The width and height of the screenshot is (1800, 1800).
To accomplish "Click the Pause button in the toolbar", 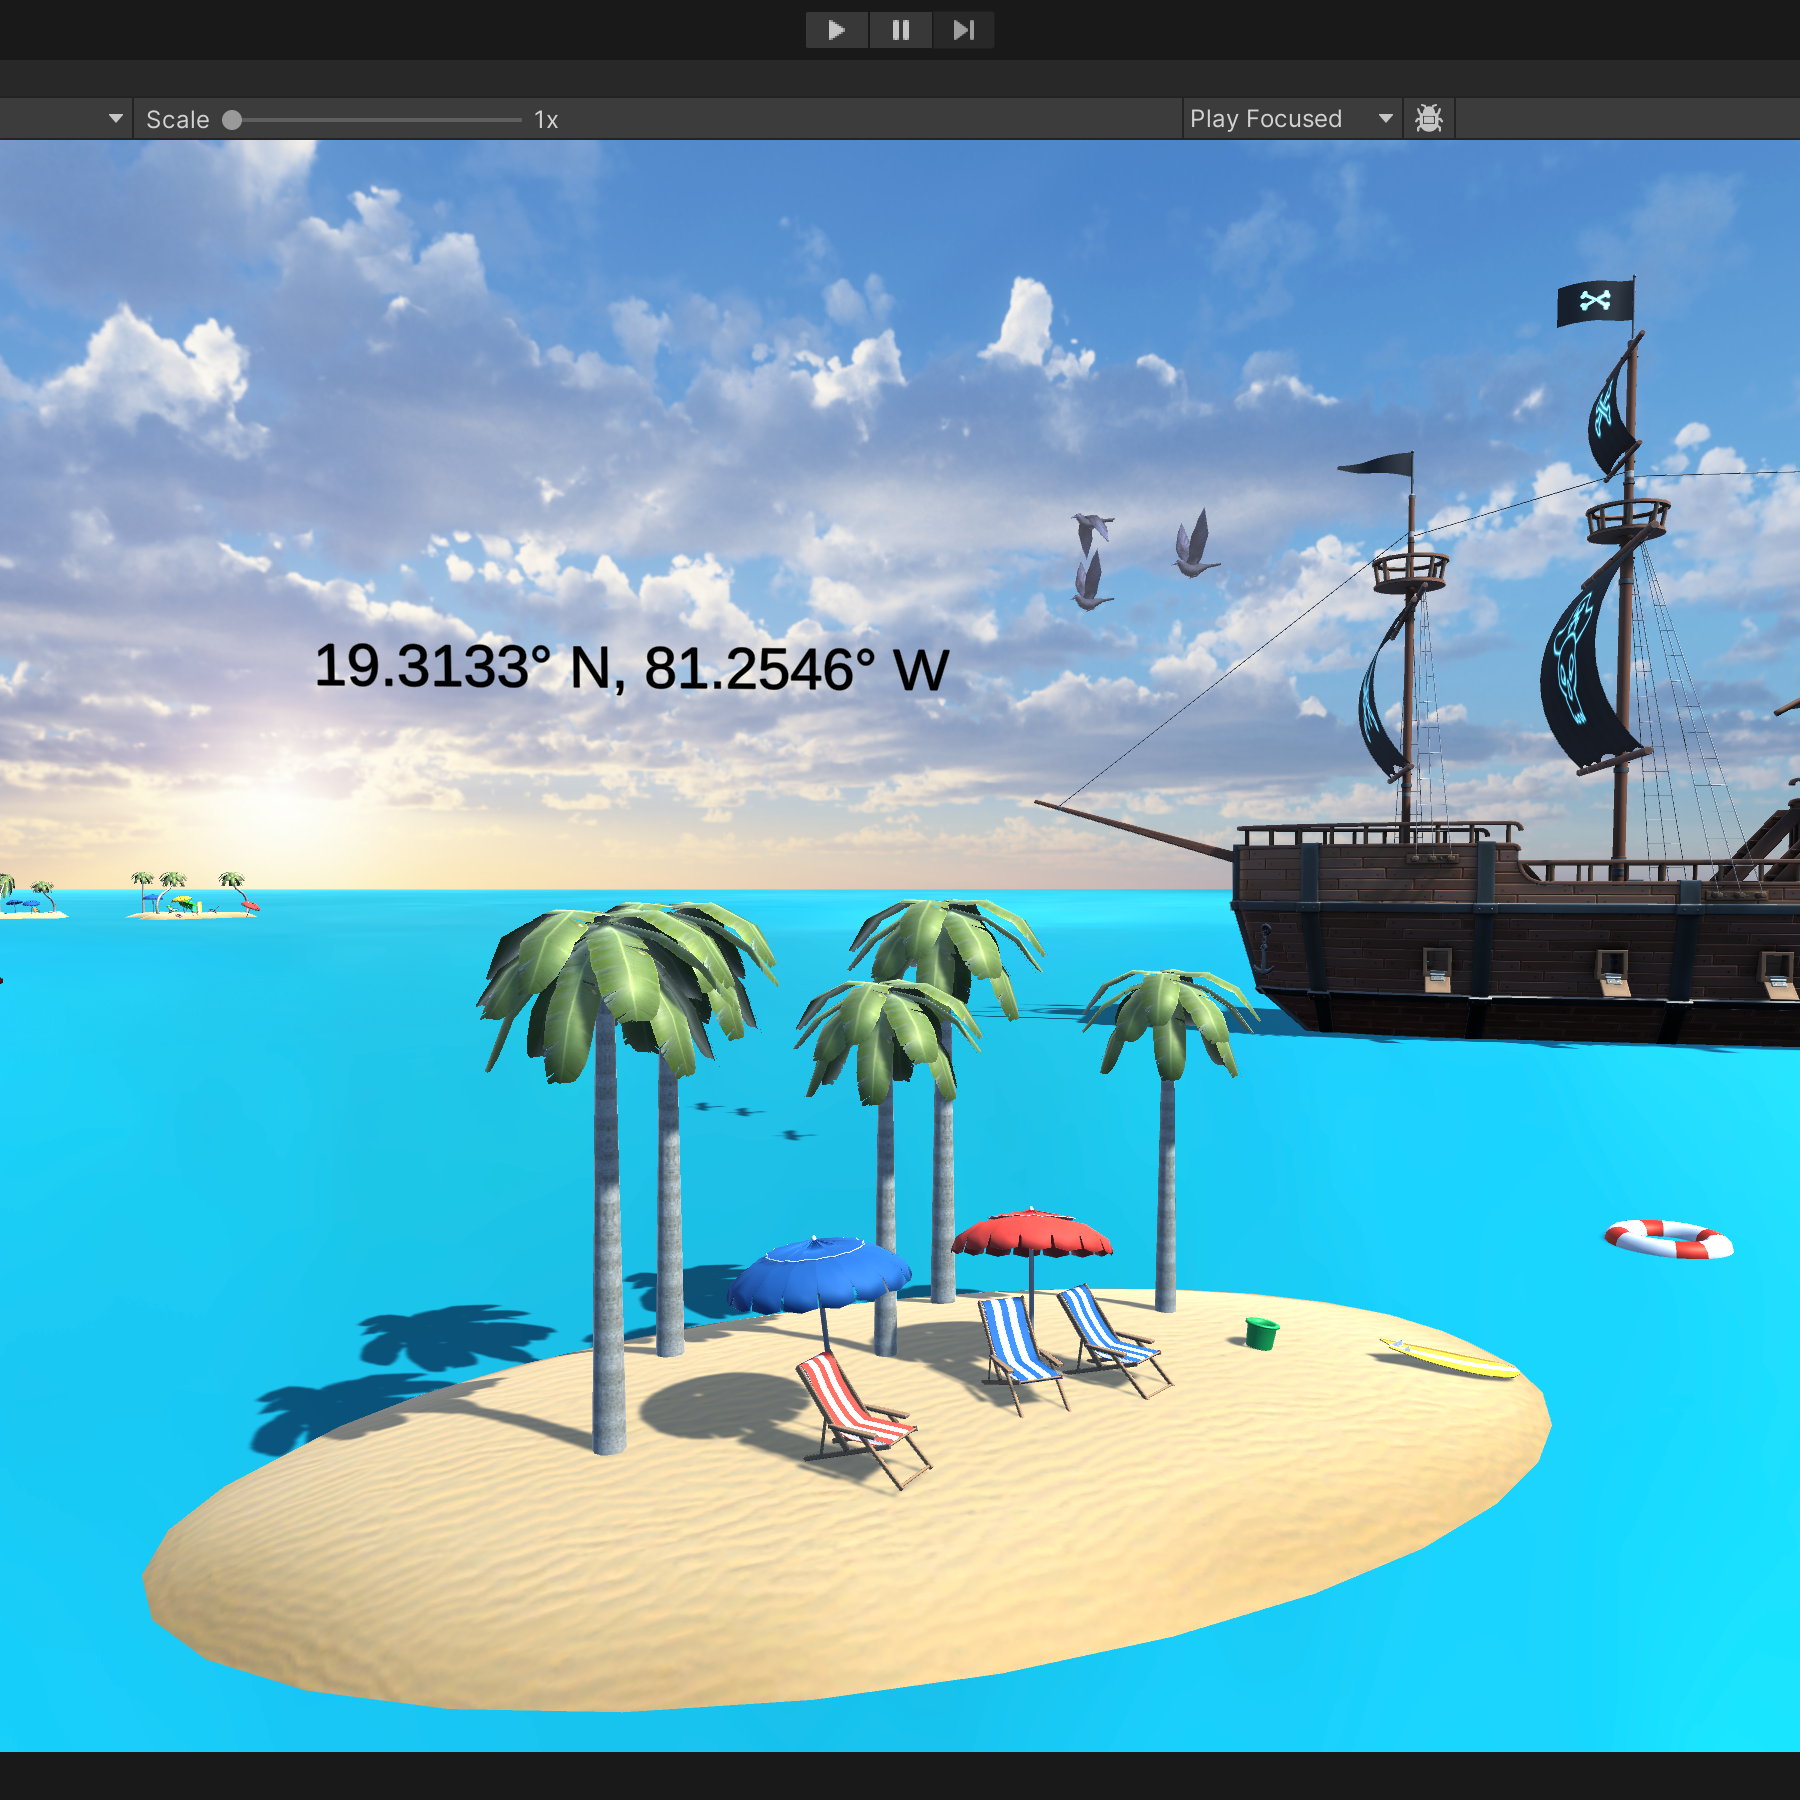I will (901, 30).
